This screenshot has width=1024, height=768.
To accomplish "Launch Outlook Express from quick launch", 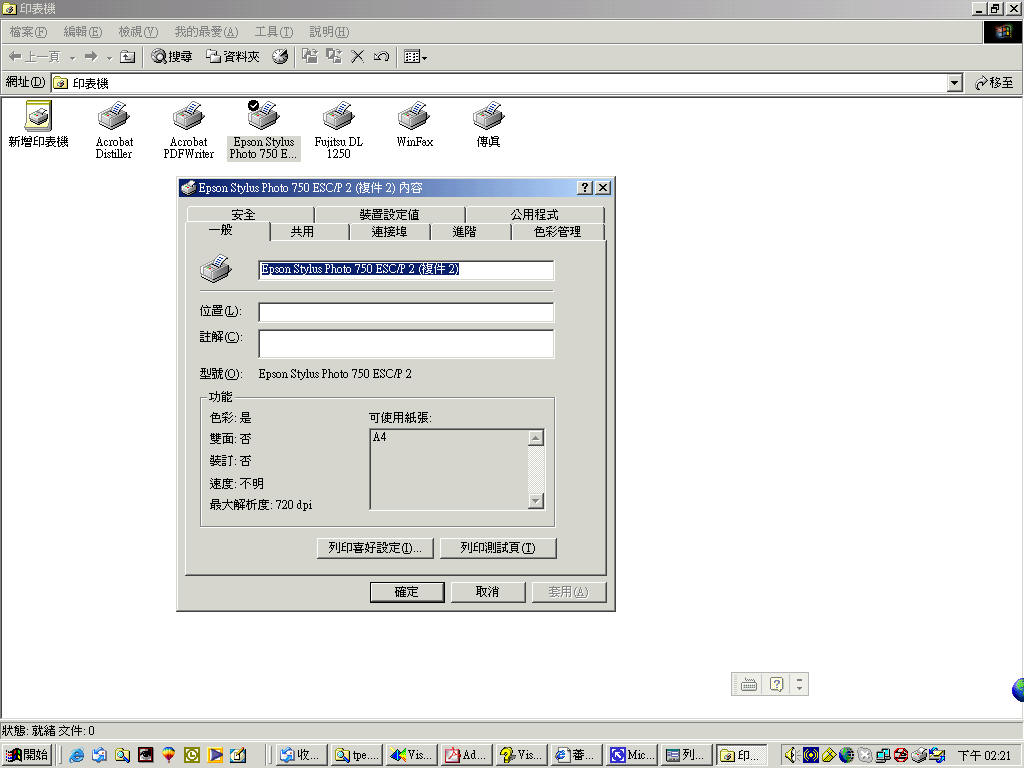I will [x=99, y=755].
